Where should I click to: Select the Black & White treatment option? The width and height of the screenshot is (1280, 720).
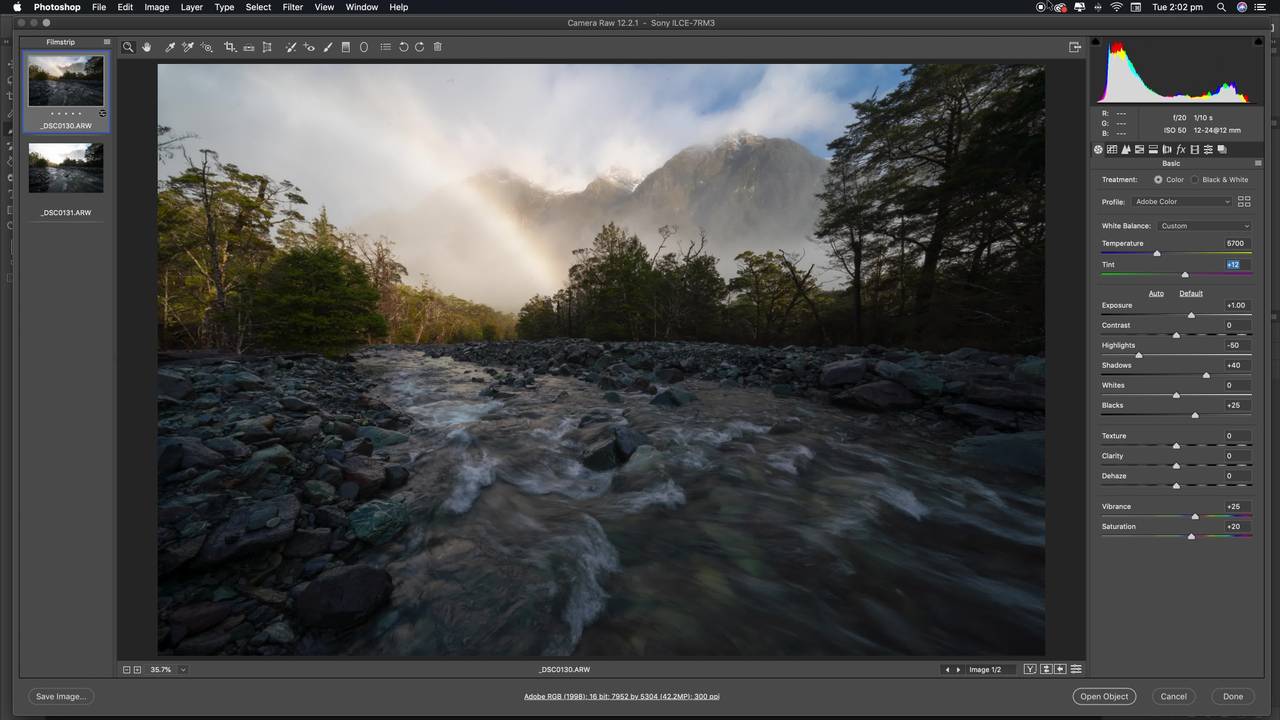(x=1194, y=180)
